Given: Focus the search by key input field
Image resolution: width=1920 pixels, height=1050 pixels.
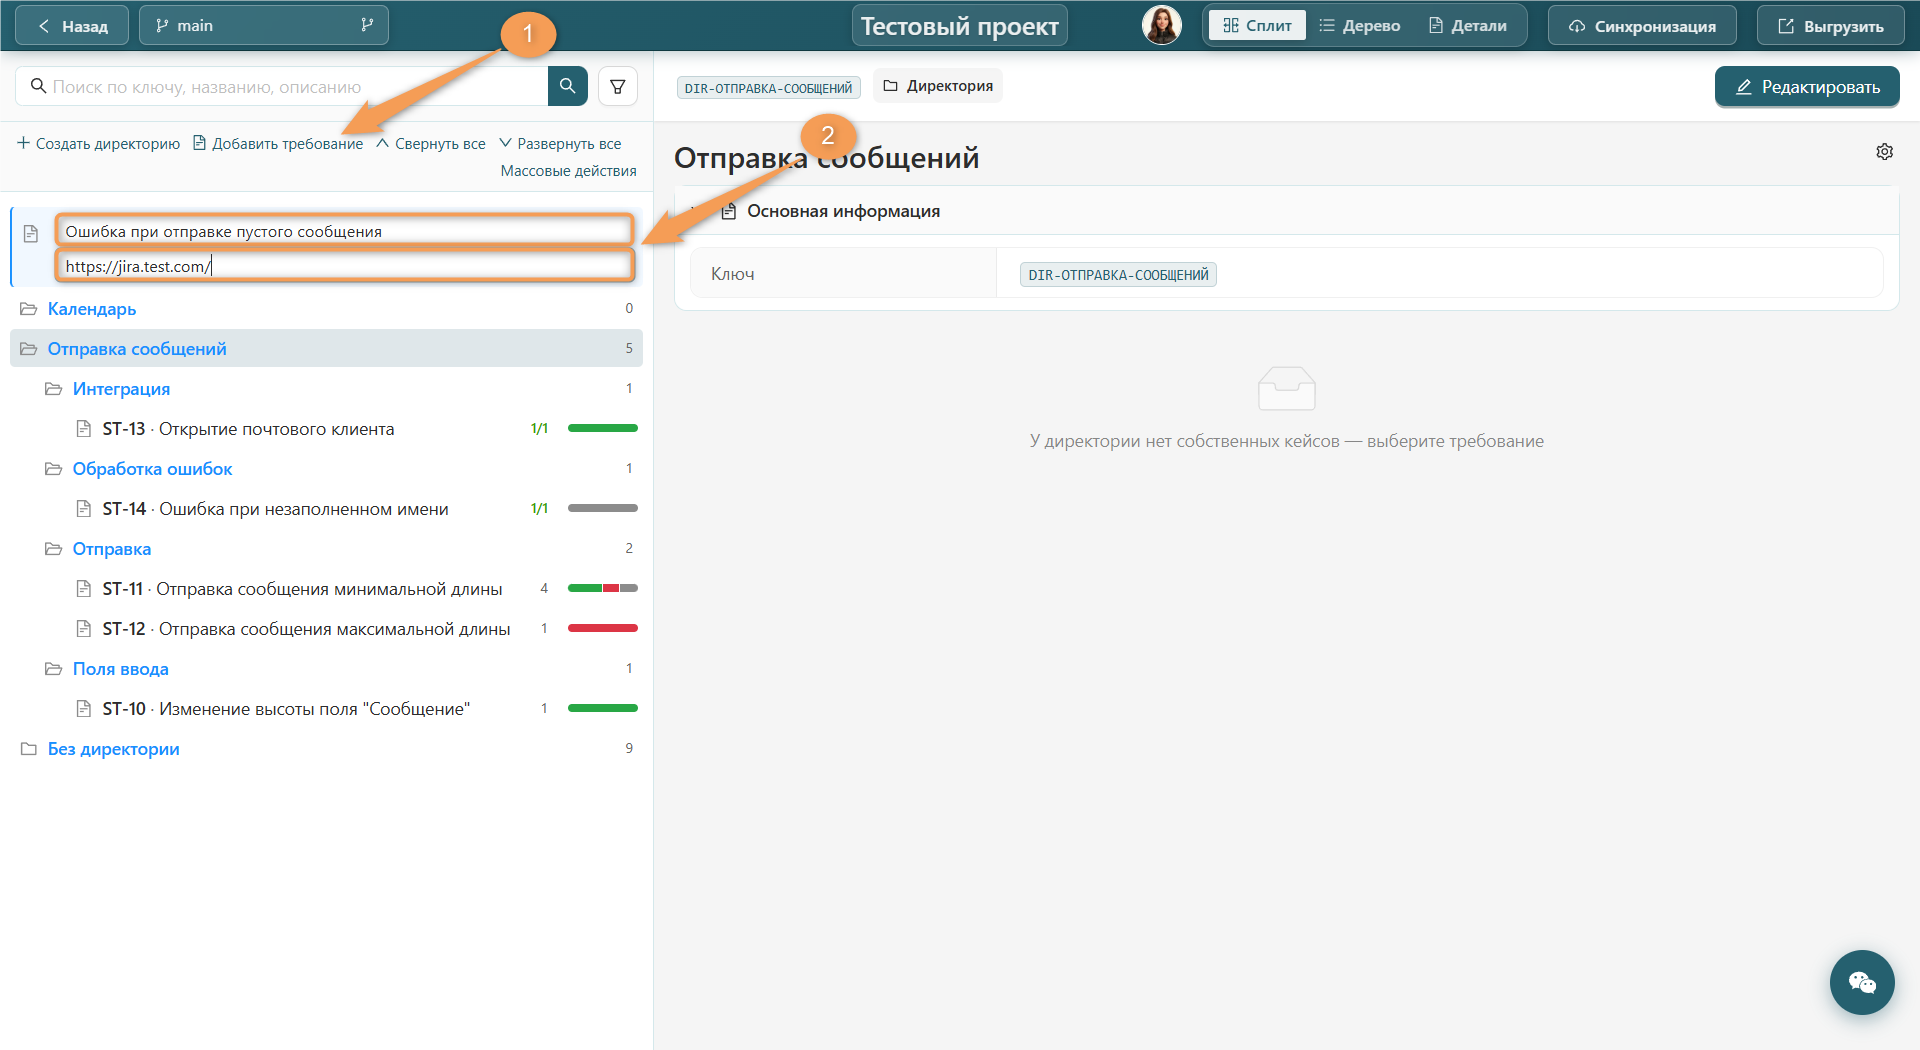Looking at the screenshot, I should [282, 87].
